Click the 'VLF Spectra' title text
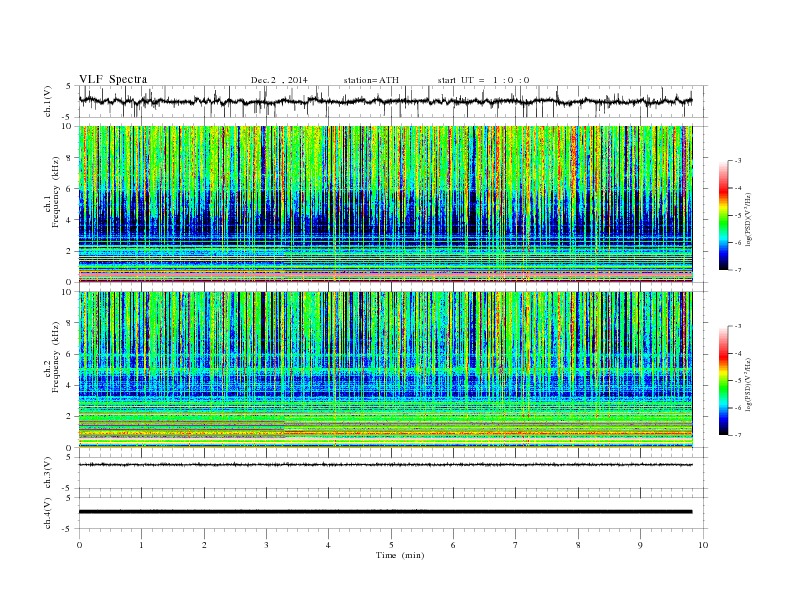 click(x=113, y=79)
